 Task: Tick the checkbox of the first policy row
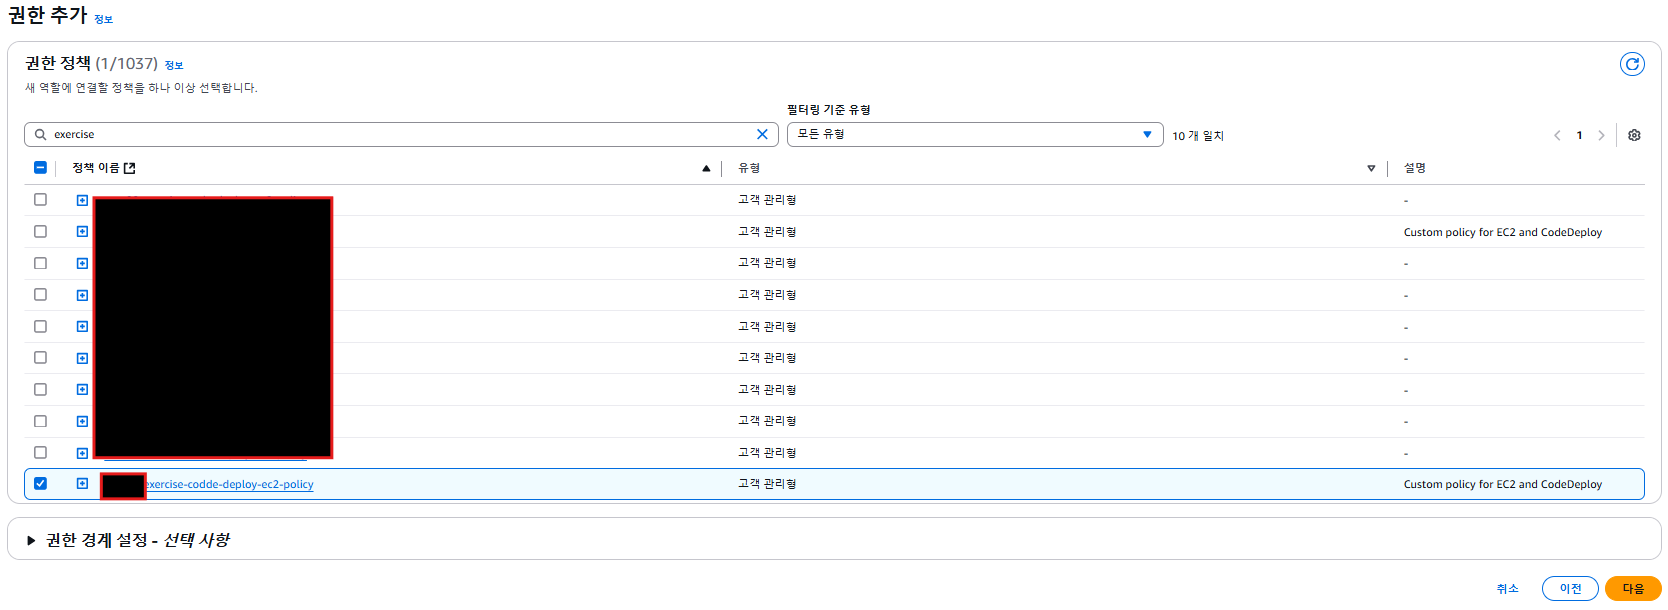pos(40,199)
